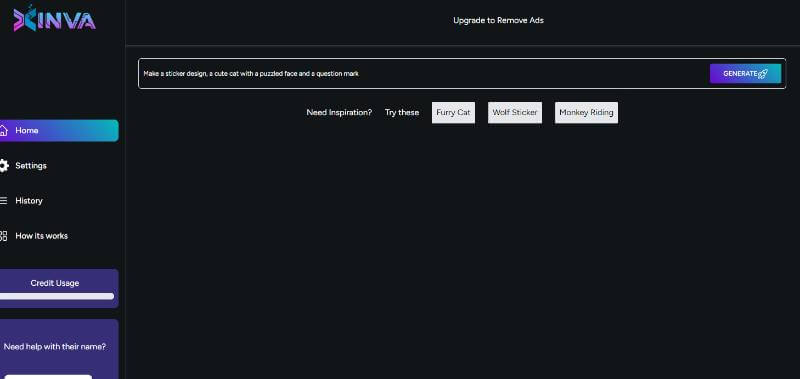The height and width of the screenshot is (379, 800).
Task: Click Upgrade to Remove Ads link
Action: [498, 20]
